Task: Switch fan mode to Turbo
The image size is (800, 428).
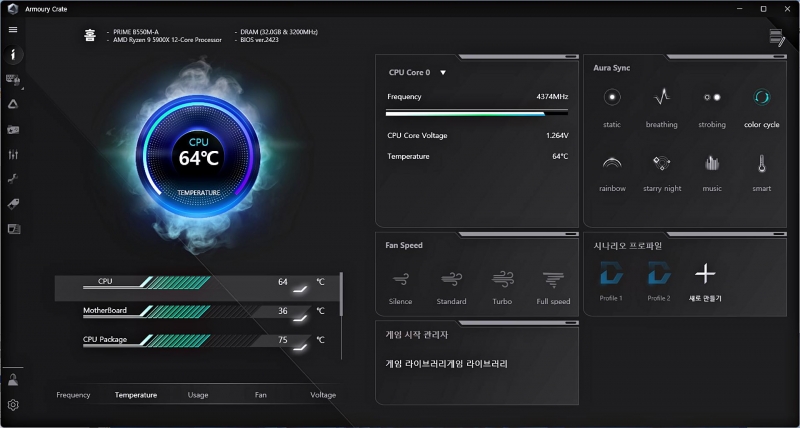Action: 502,280
